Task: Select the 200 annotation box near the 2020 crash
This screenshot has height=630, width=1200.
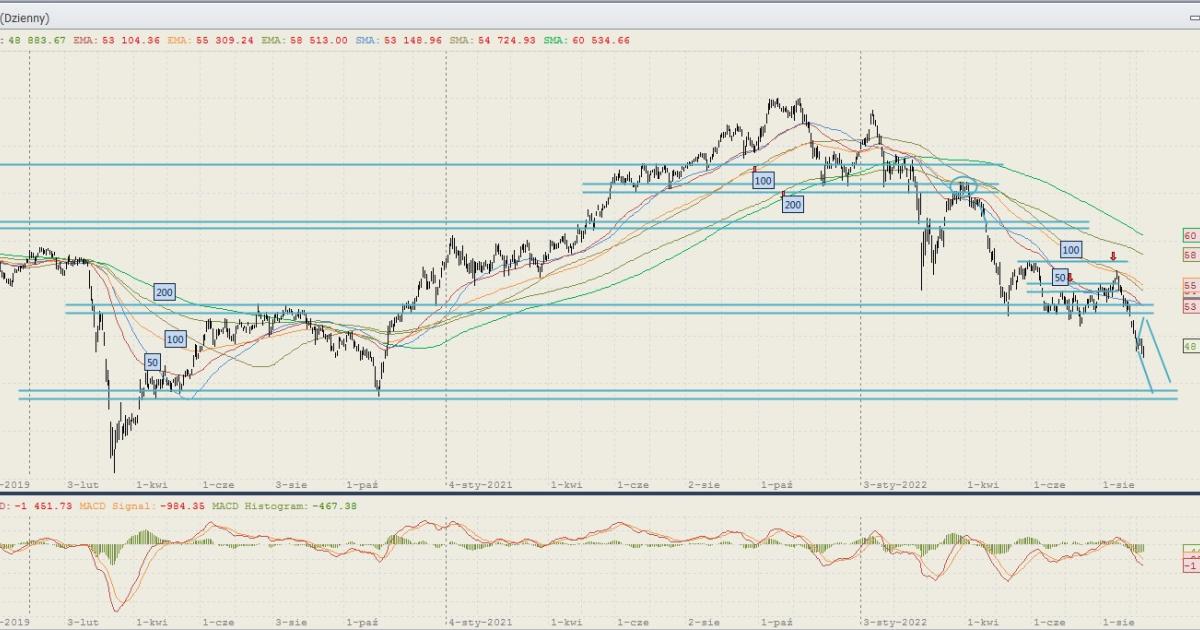Action: (164, 292)
